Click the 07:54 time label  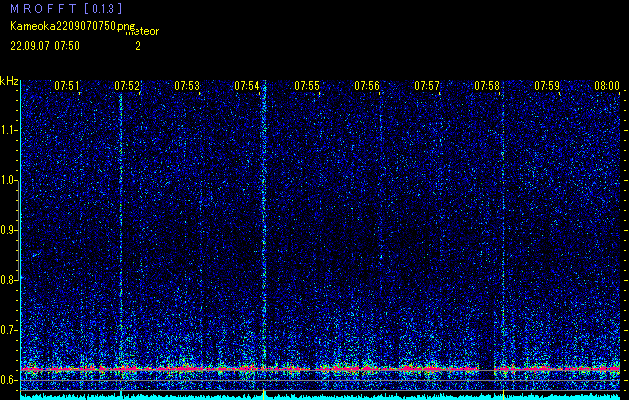pos(247,86)
